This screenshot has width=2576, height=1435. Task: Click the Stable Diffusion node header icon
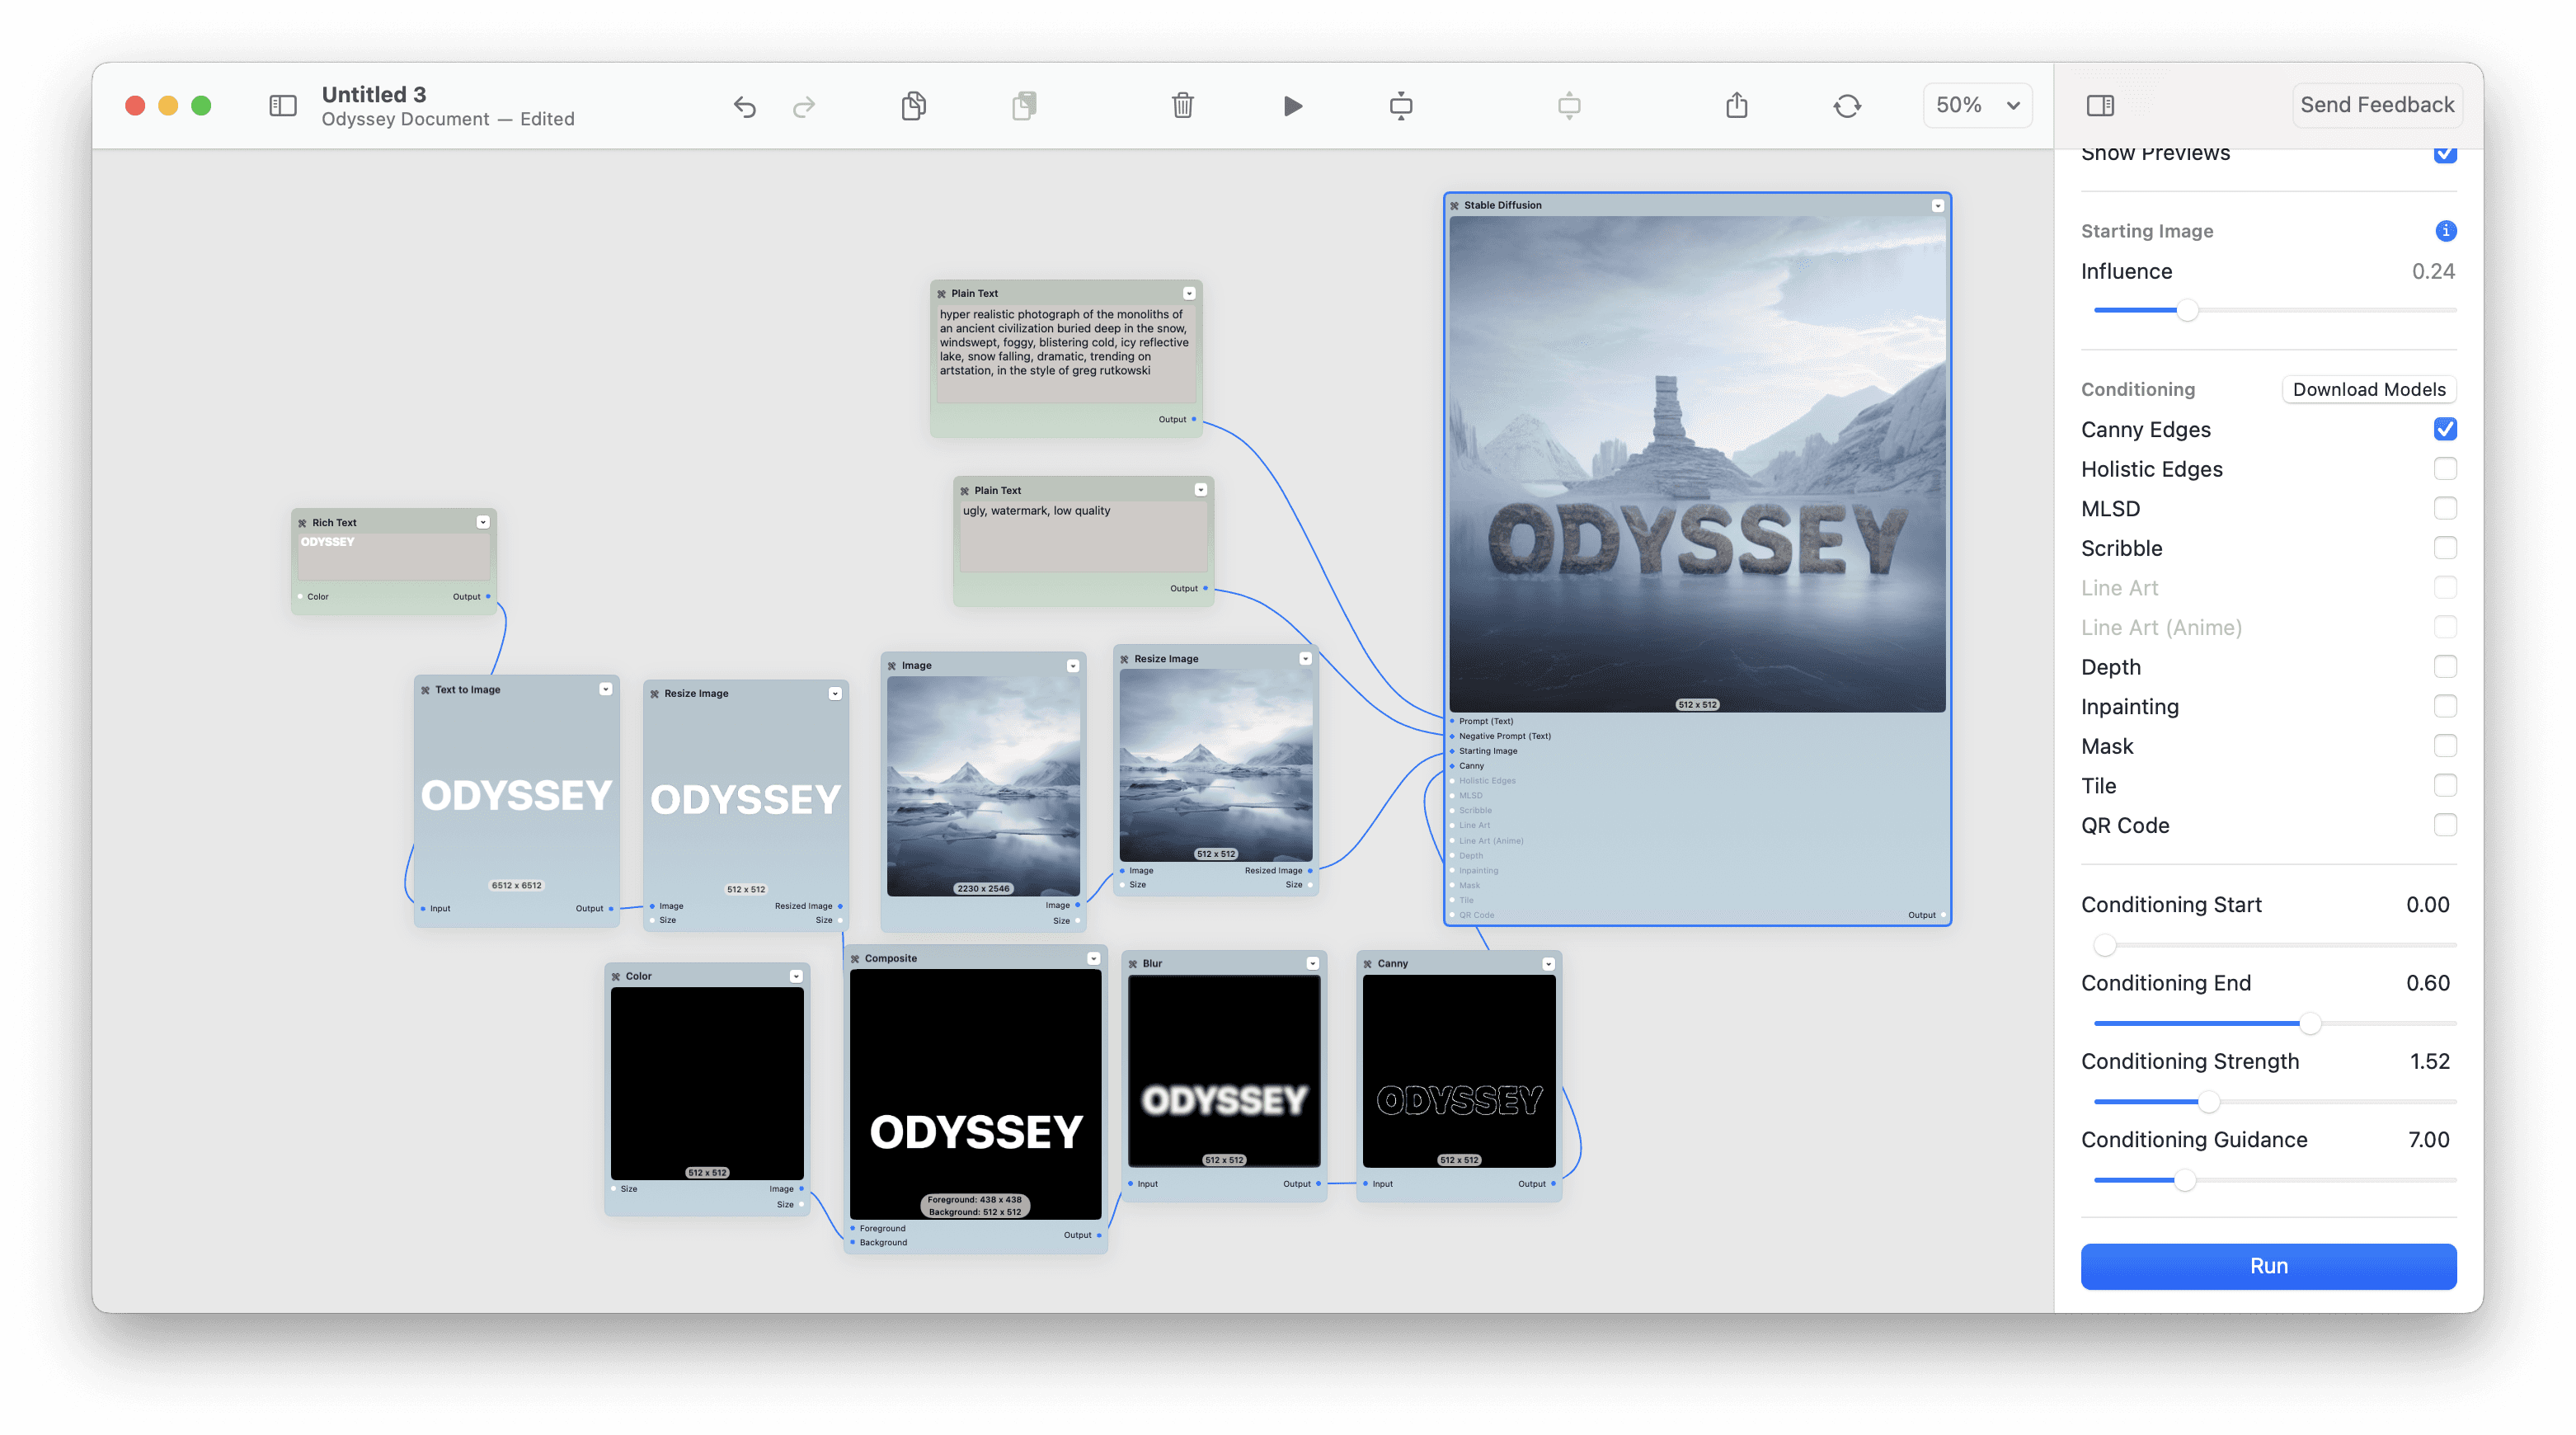[1454, 205]
